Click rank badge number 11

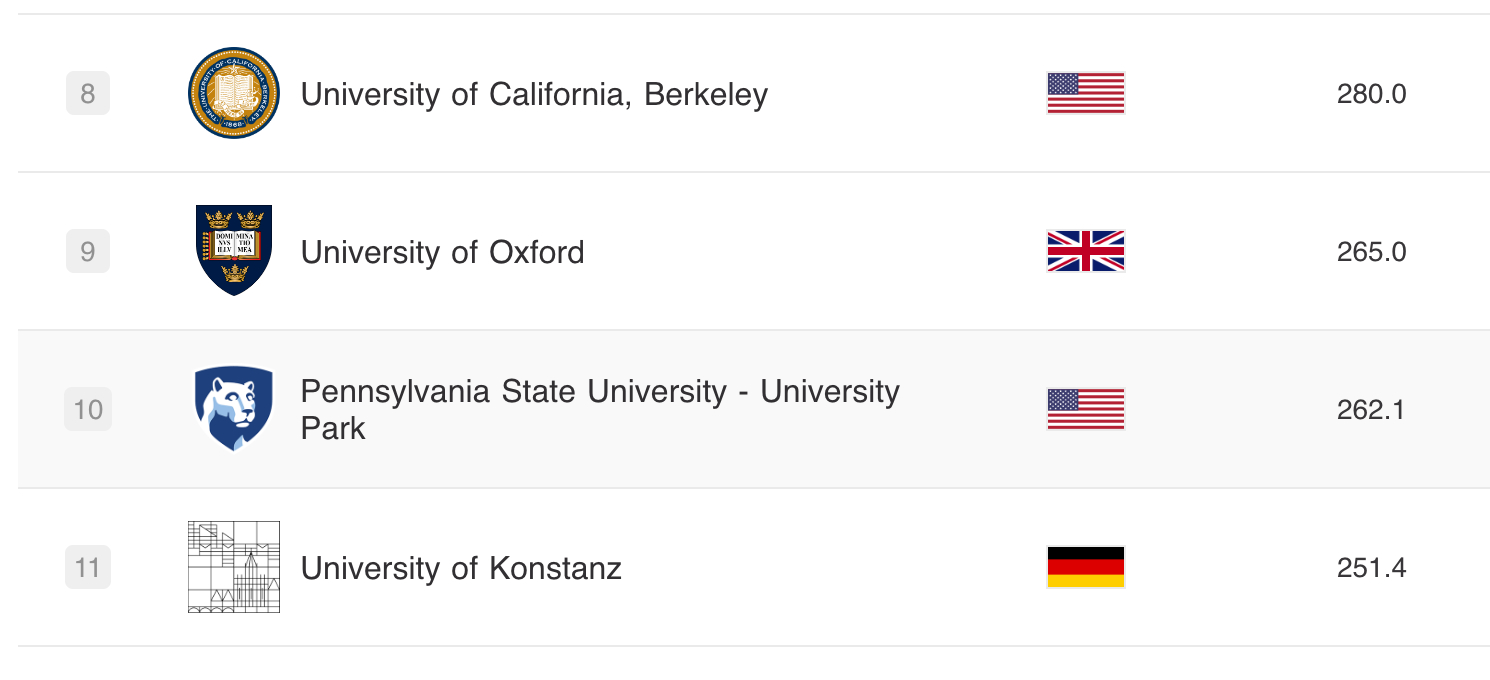[88, 568]
